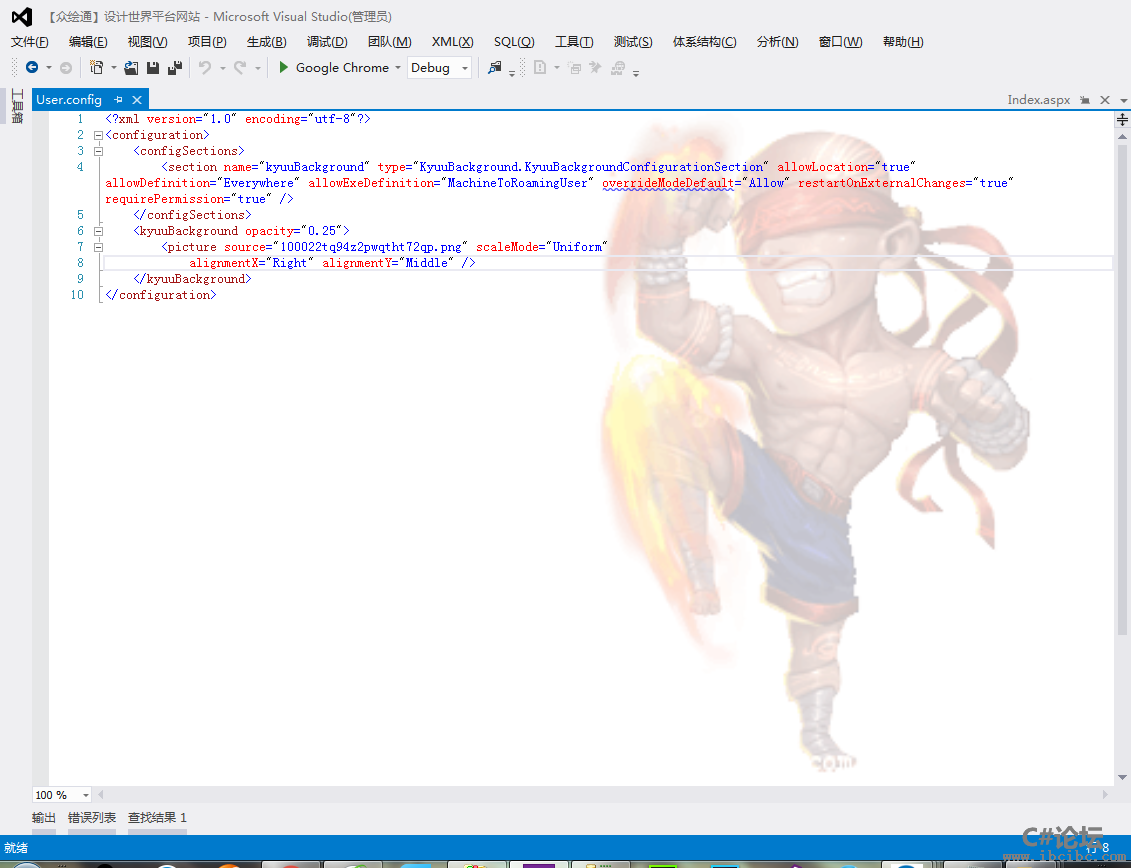1131x868 pixels.
Task: Promote the Index.aspx preview tab to keep open
Action: pos(1085,100)
